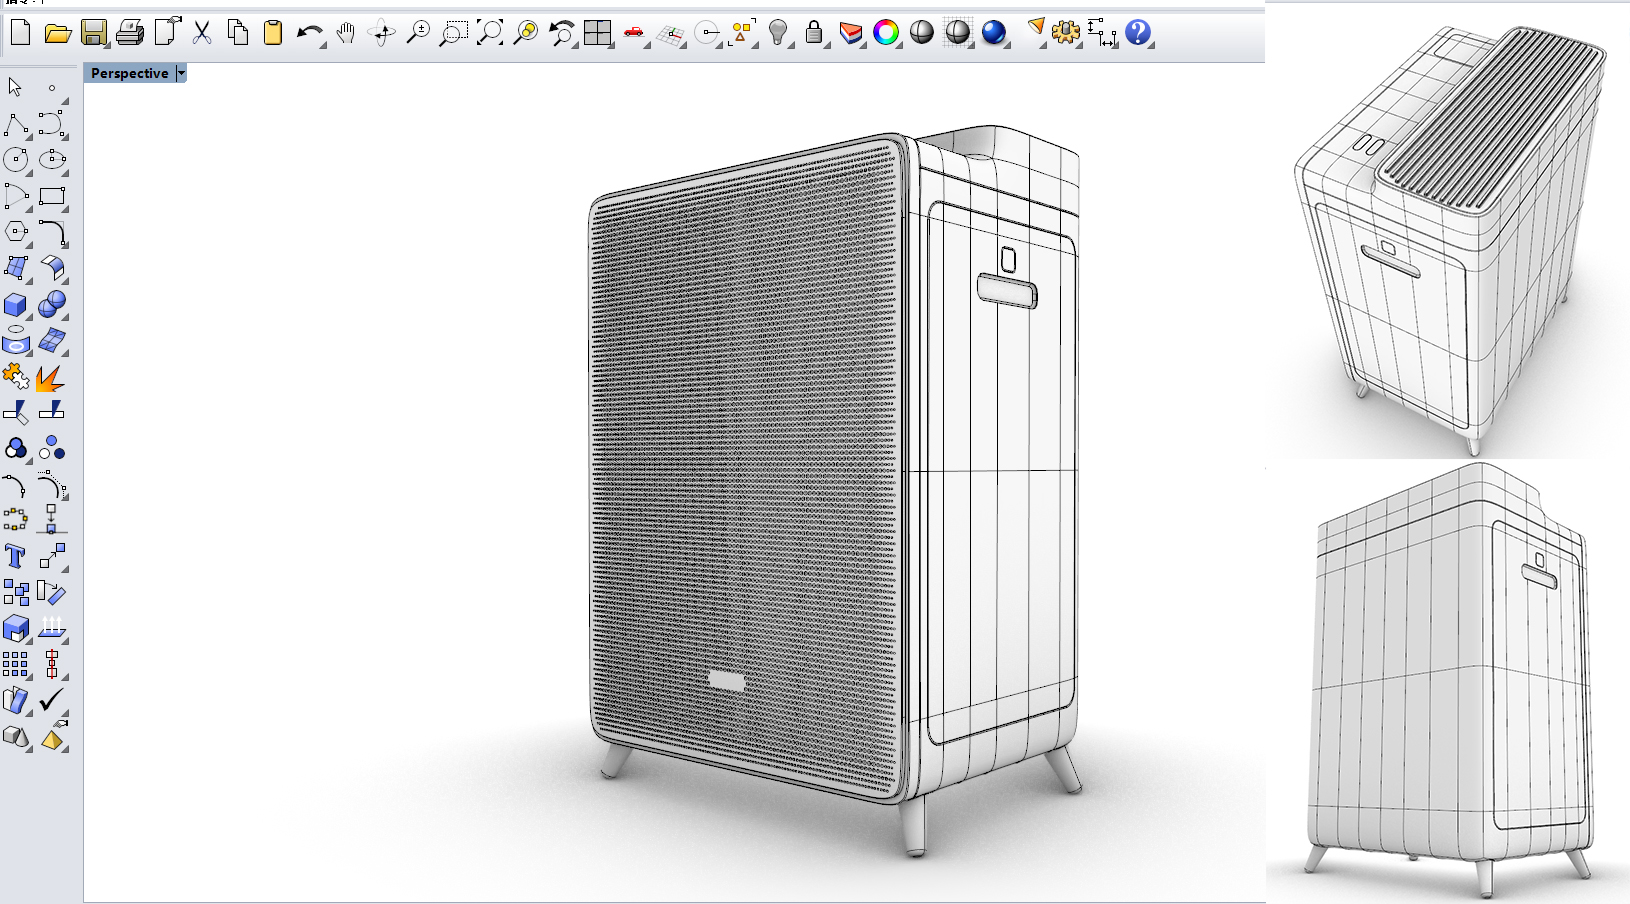Paste objects from the clipboard
Screen dimensions: 1630x904
point(272,32)
